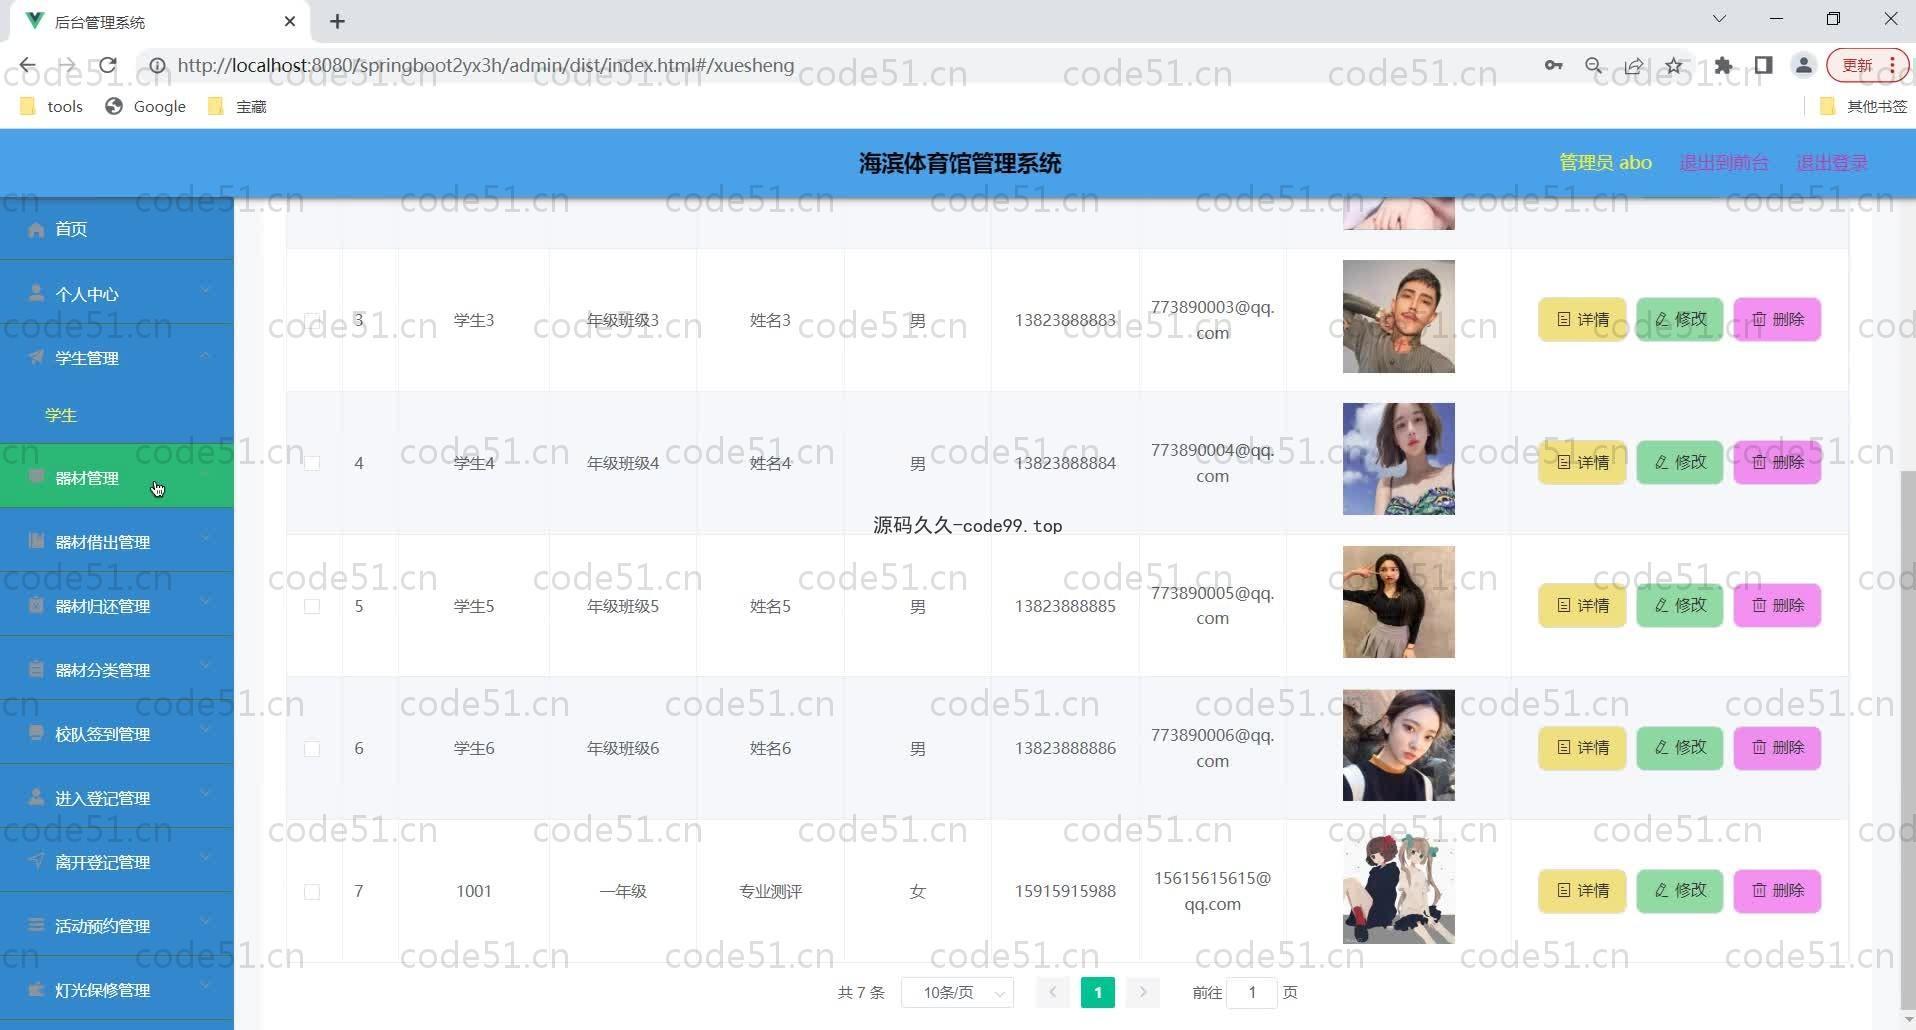Close the 后台管理系统 tab
This screenshot has width=1916, height=1030.
tap(290, 21)
